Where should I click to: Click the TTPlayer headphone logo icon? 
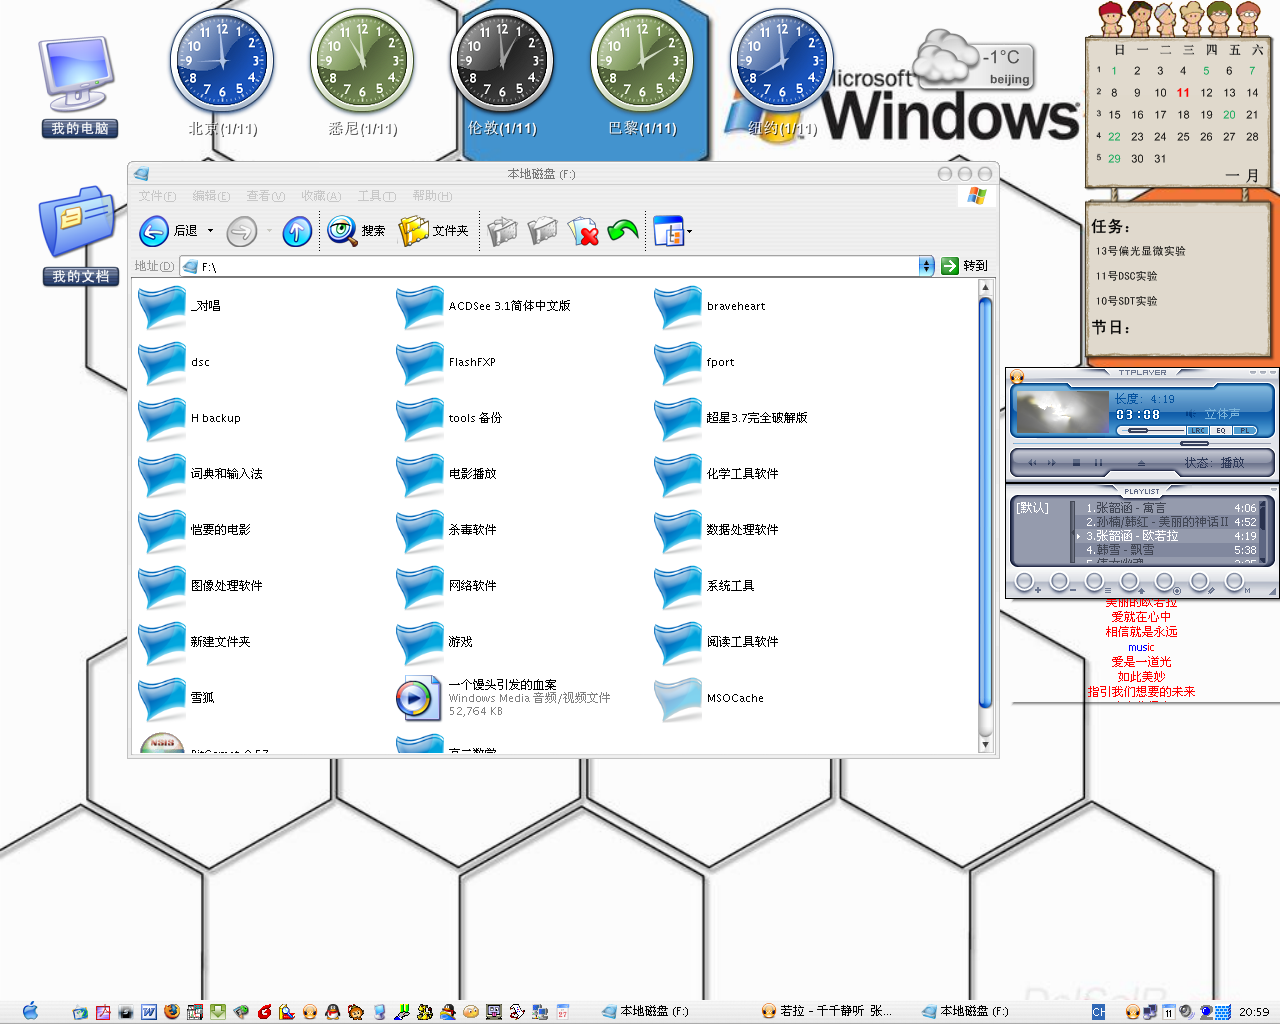click(1017, 376)
